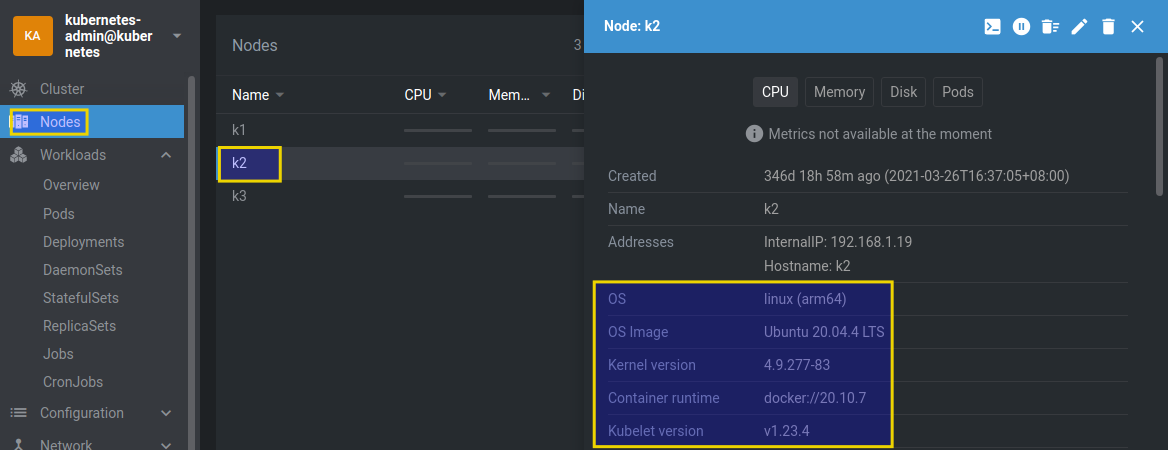Open Jobs under Workloads
The image size is (1168, 450).
(x=58, y=354)
